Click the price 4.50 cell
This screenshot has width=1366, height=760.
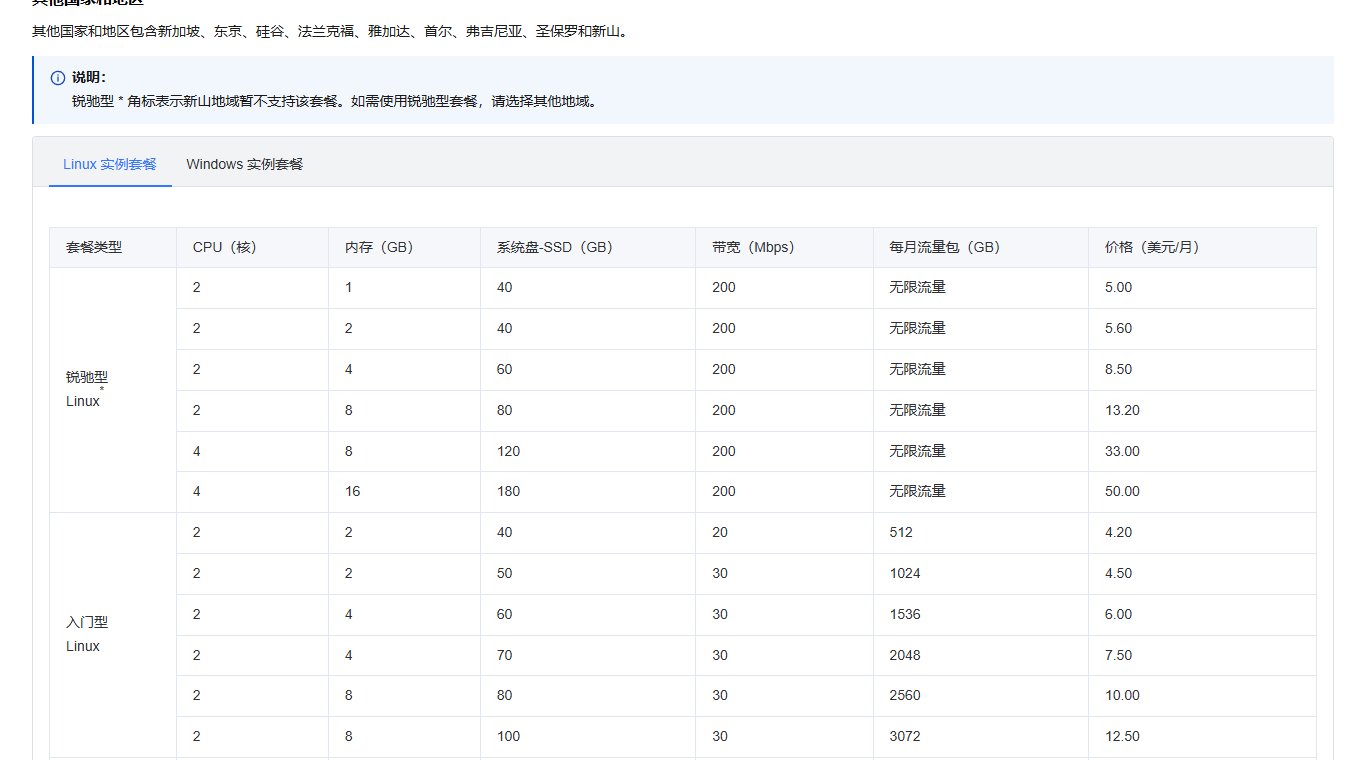click(x=1202, y=573)
